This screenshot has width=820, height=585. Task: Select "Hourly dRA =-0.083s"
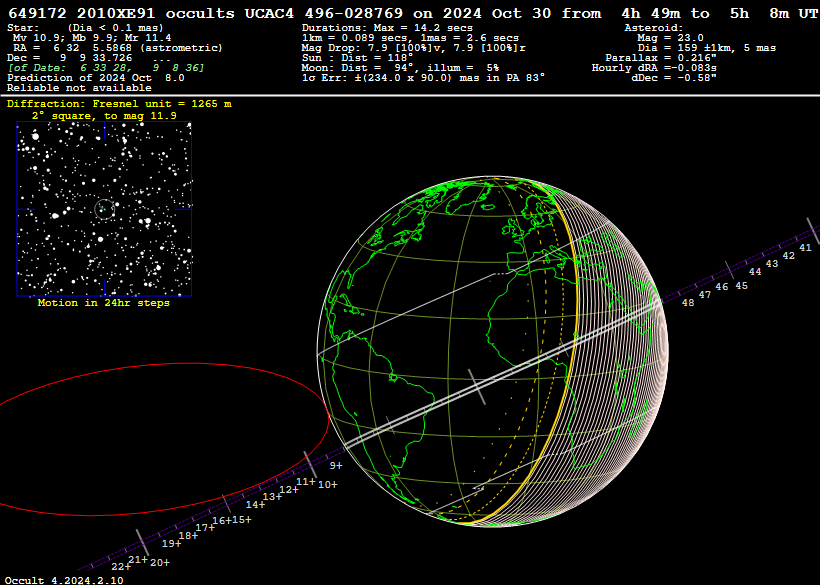[x=654, y=67]
